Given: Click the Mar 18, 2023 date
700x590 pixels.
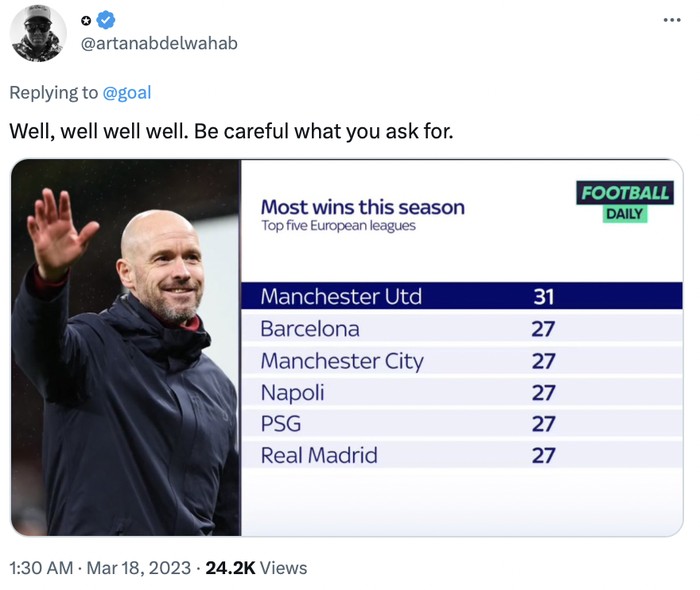Looking at the screenshot, I should (138, 568).
